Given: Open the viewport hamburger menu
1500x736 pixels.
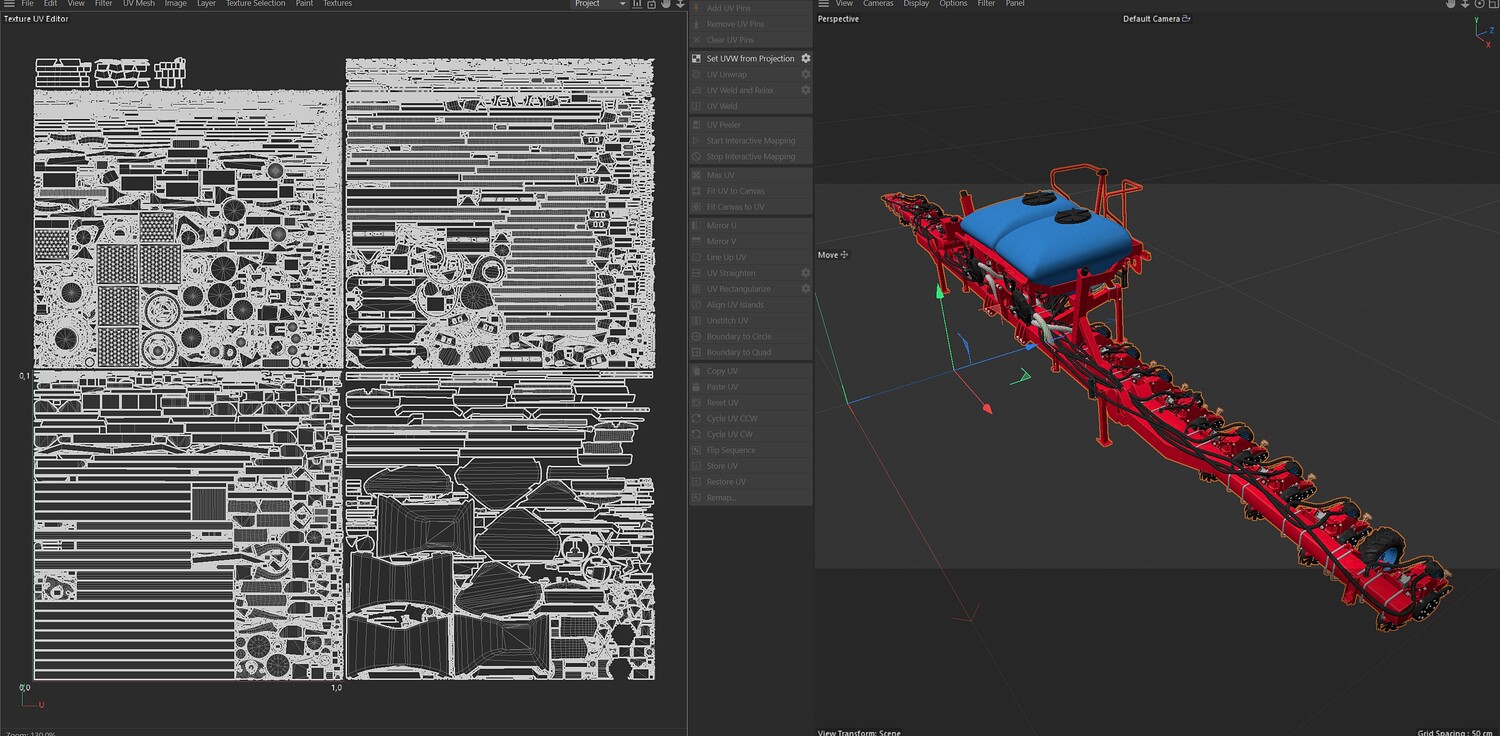Looking at the screenshot, I should click(x=823, y=4).
